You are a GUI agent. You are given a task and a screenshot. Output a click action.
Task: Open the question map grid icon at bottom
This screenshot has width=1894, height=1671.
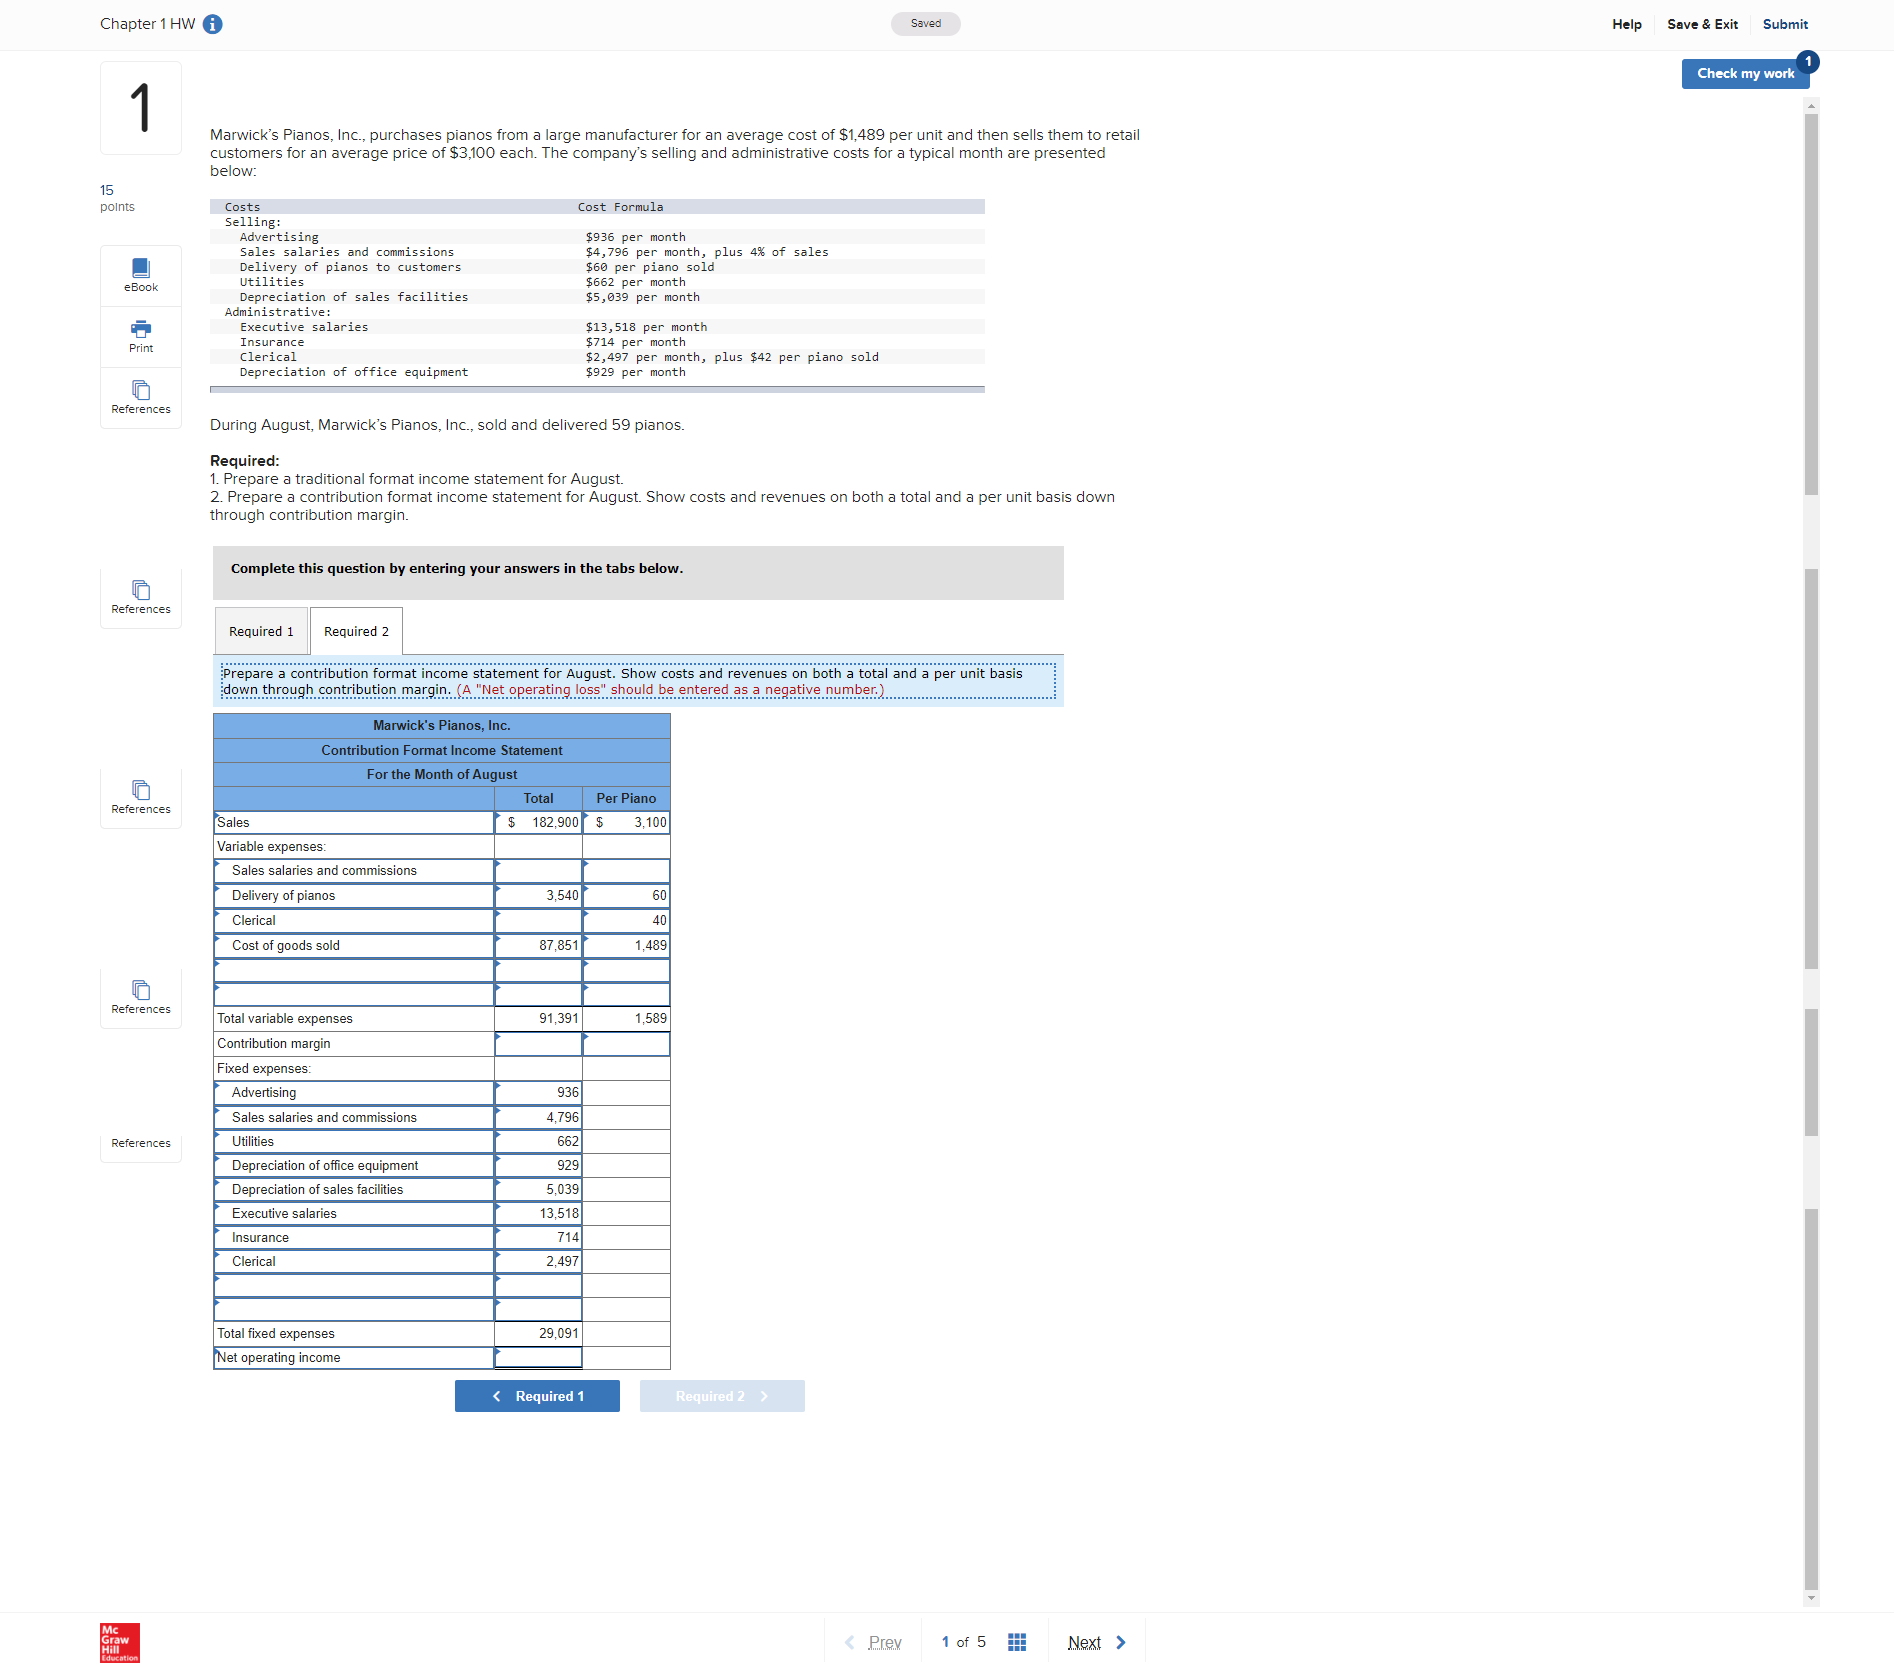1016,1641
